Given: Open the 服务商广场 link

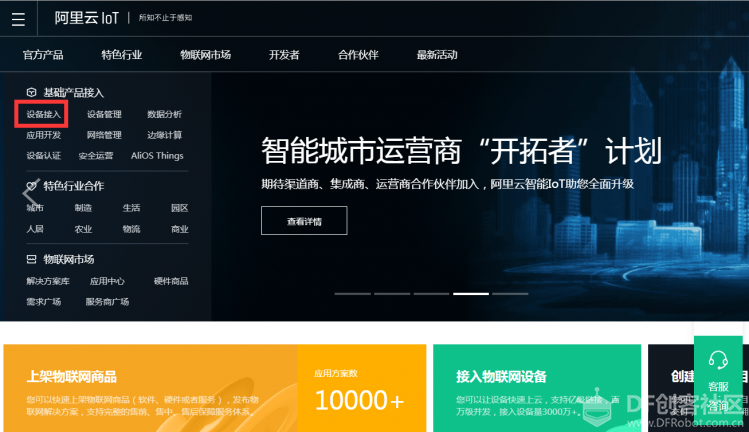Looking at the screenshot, I should [x=107, y=302].
